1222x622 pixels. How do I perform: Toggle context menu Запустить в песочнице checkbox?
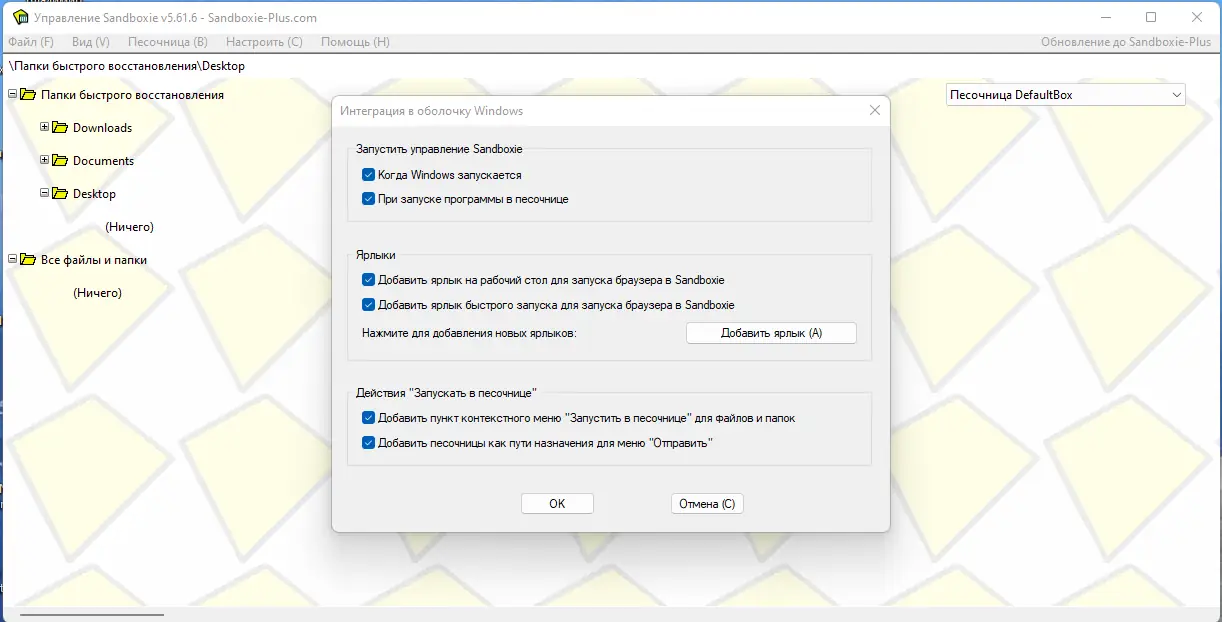368,418
